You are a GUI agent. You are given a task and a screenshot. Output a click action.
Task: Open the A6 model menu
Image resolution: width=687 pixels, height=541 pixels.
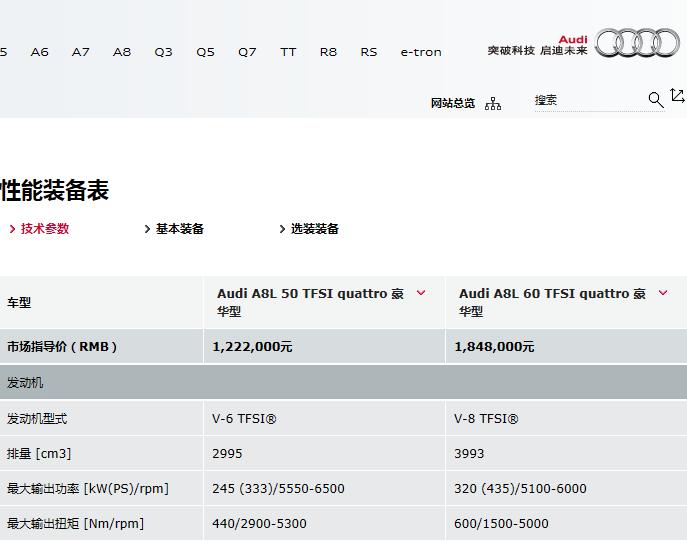click(39, 52)
